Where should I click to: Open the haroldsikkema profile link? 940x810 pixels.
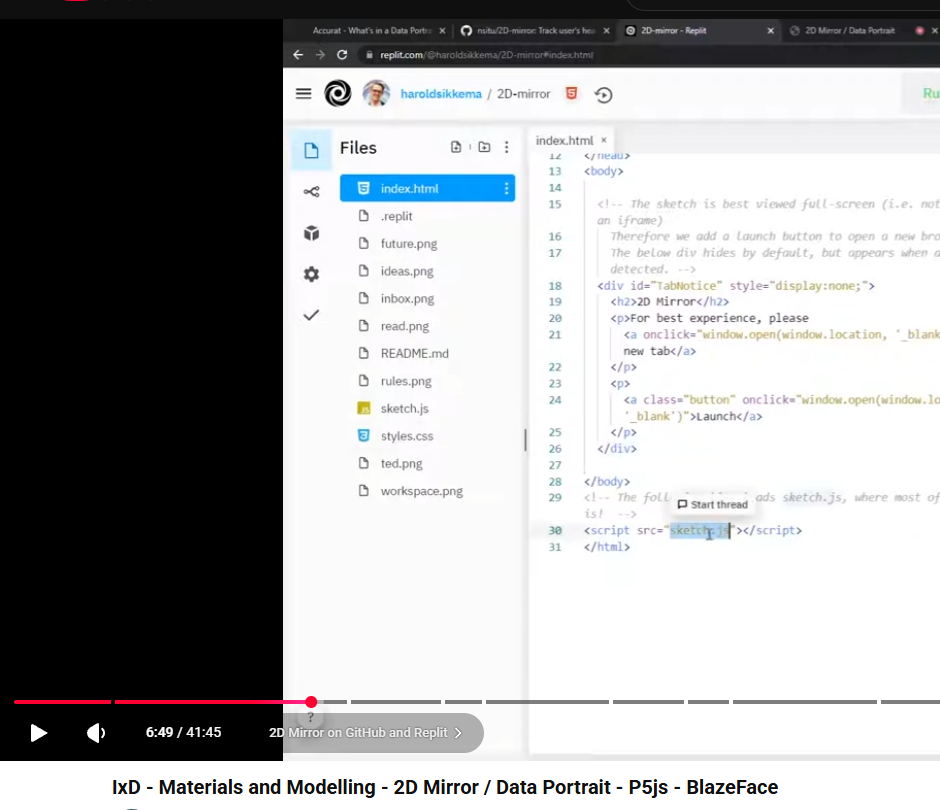[x=441, y=93]
